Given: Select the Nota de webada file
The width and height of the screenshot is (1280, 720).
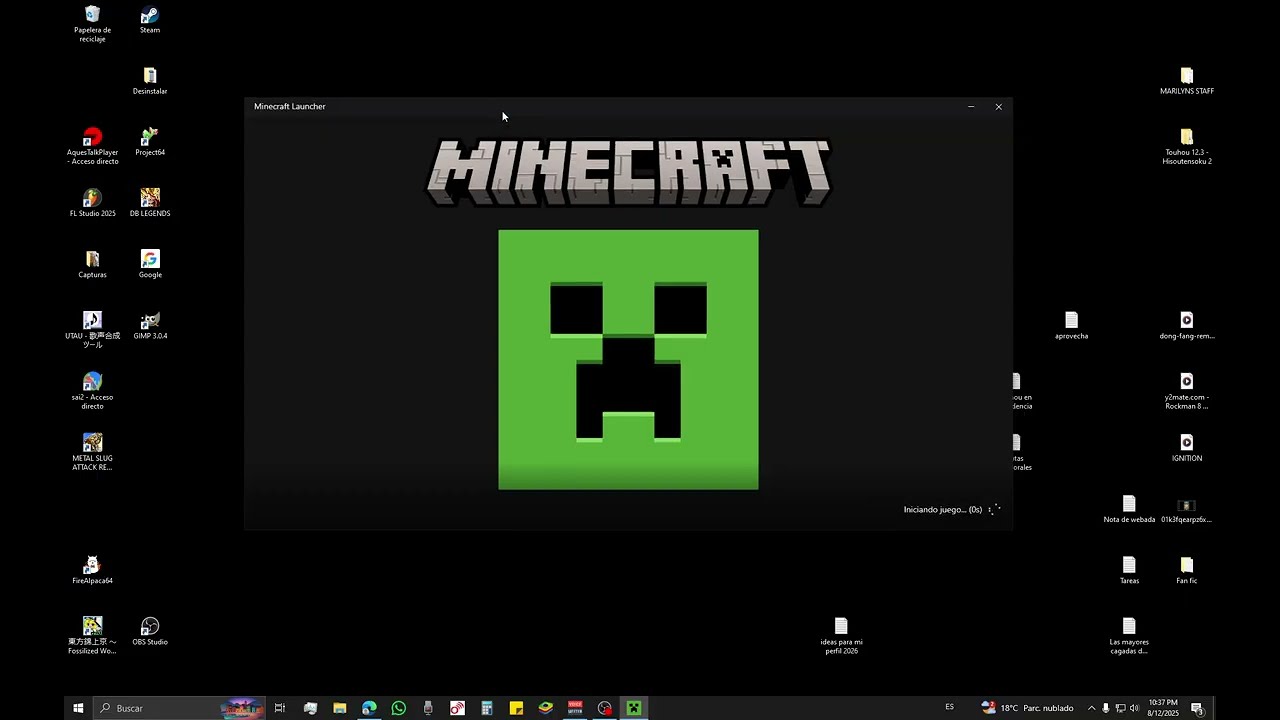Looking at the screenshot, I should click(x=1129, y=509).
